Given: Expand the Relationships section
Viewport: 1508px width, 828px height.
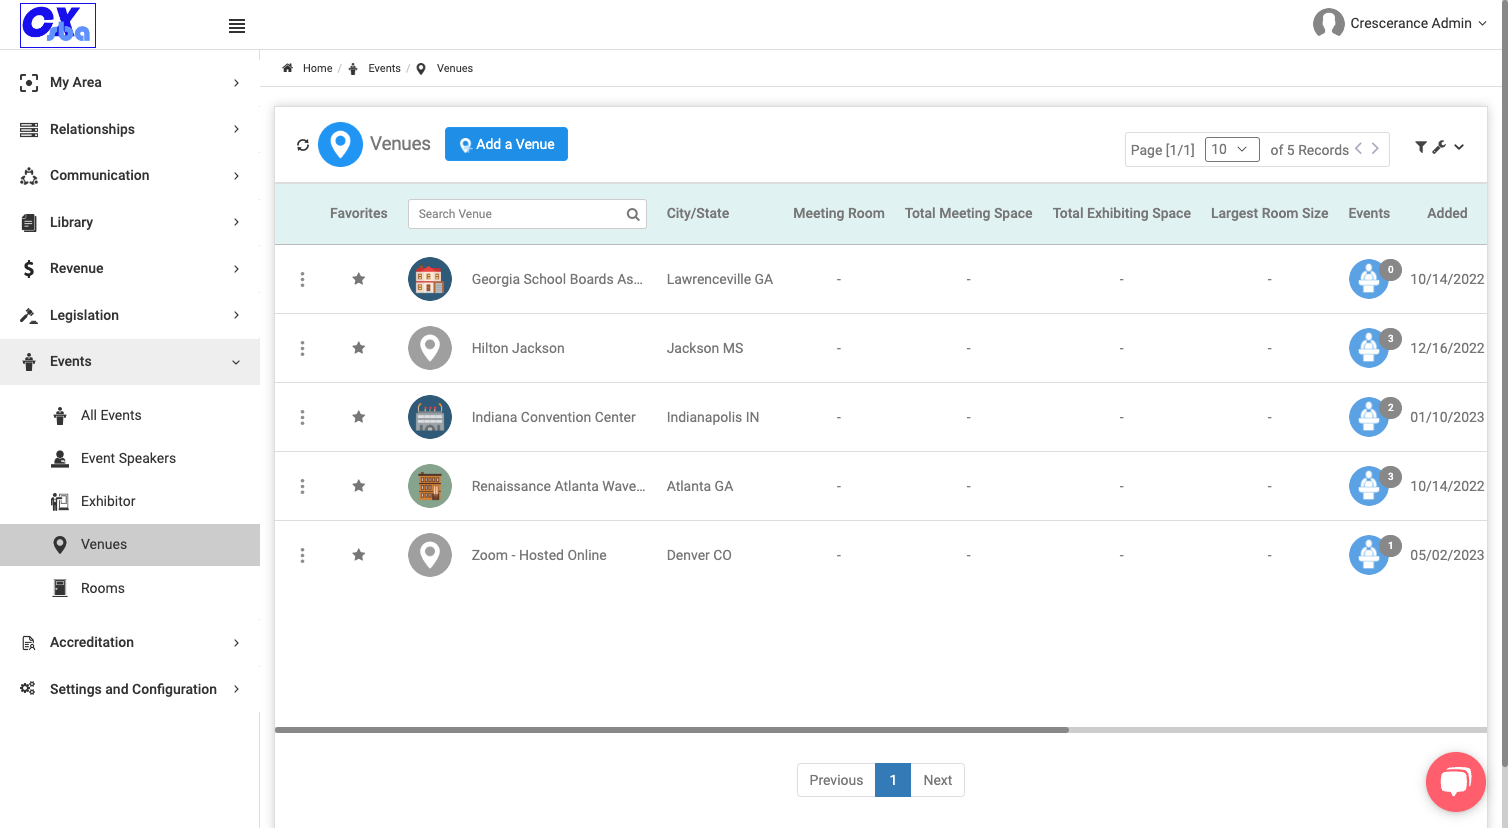Looking at the screenshot, I should 130,129.
